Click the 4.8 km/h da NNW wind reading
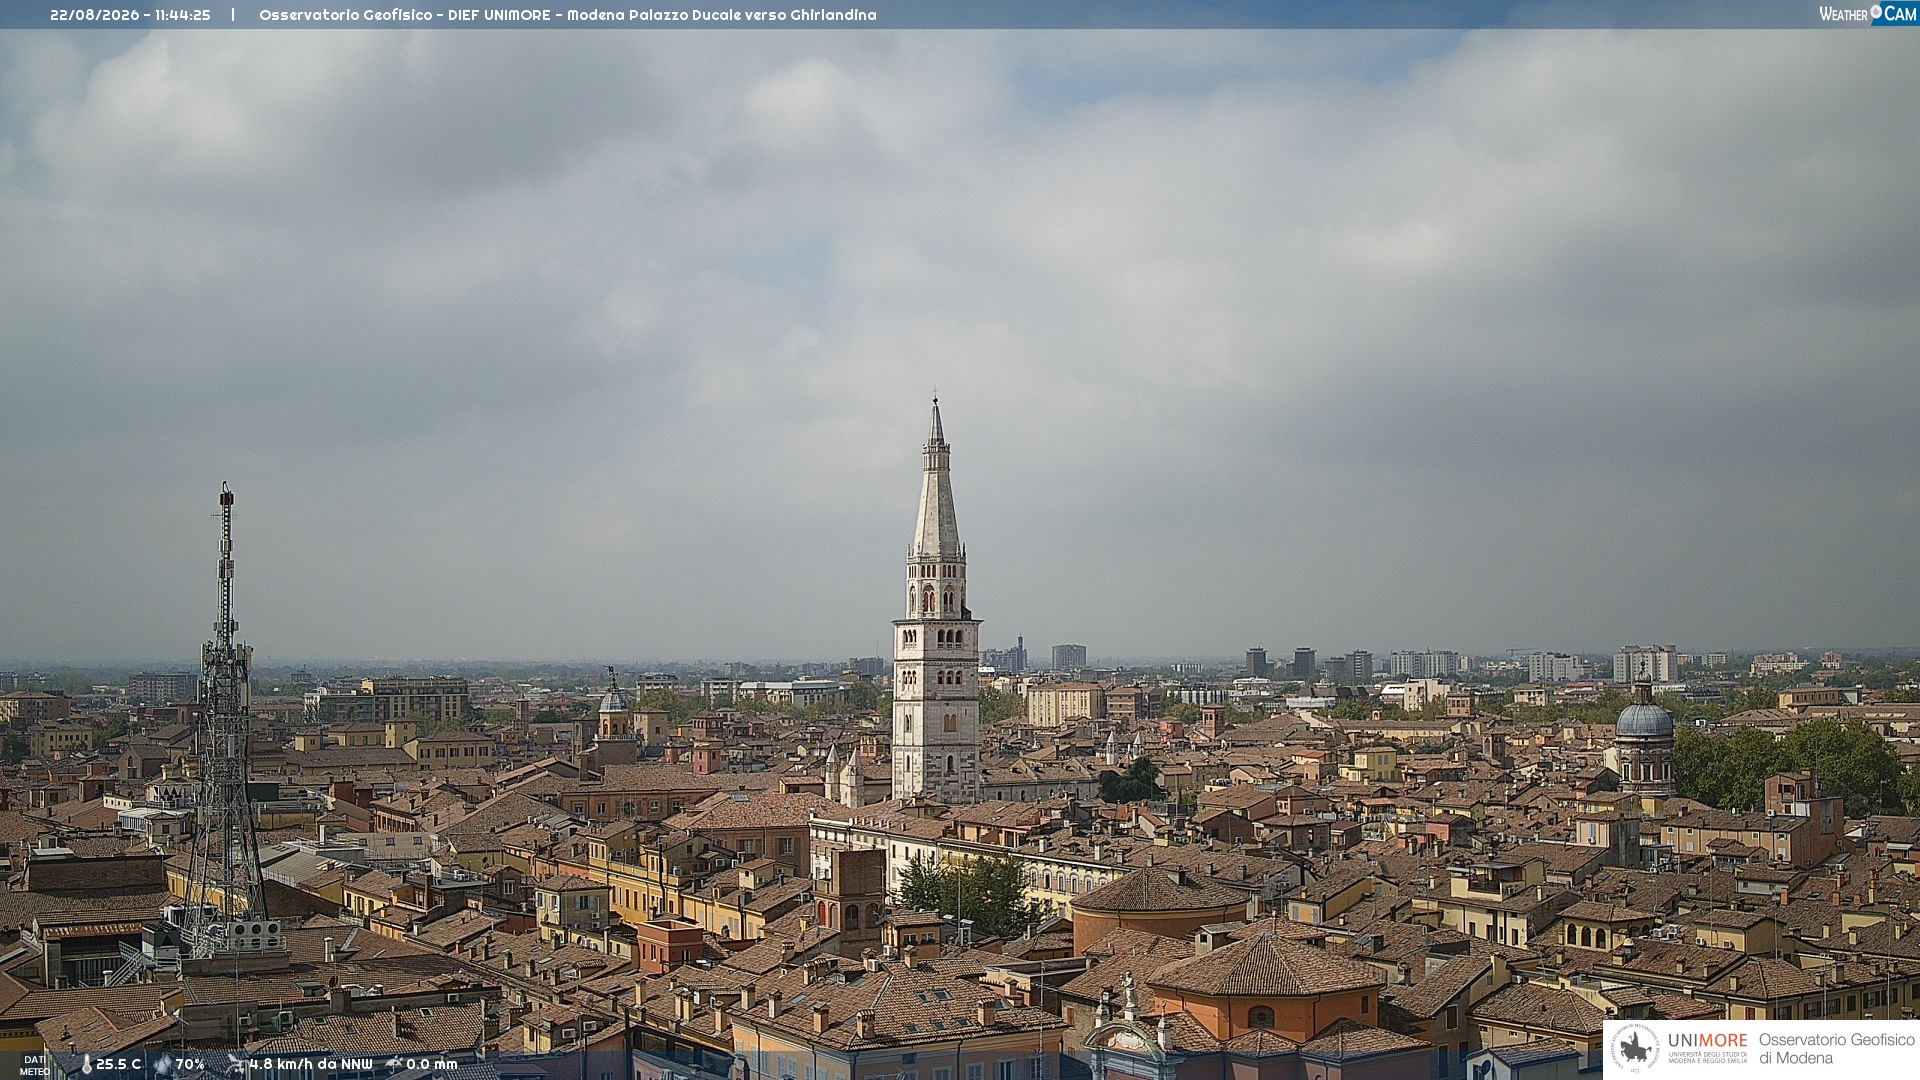Viewport: 1920px width, 1080px height. click(x=311, y=1065)
